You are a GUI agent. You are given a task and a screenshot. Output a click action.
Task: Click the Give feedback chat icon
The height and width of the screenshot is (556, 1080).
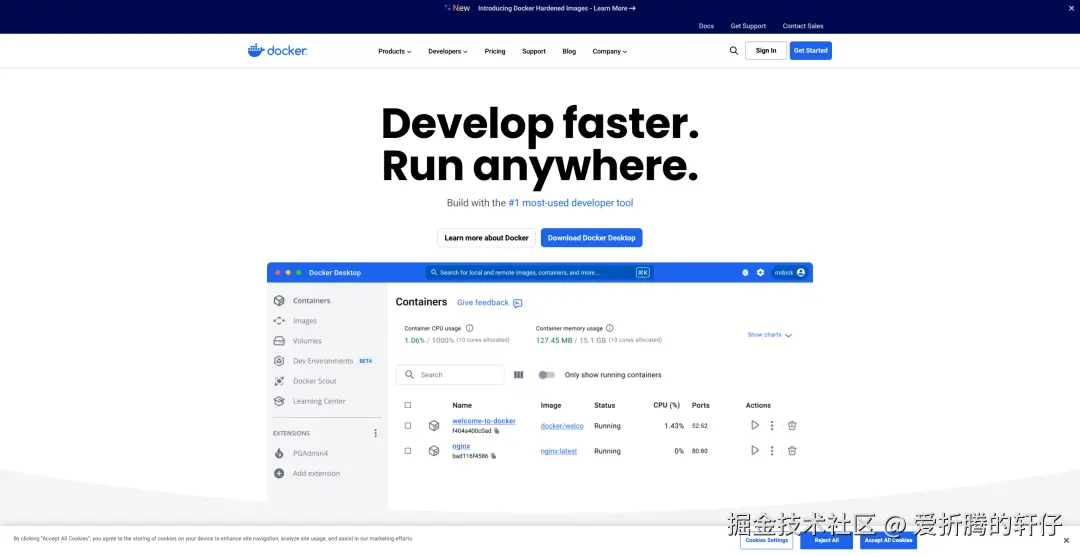click(517, 303)
